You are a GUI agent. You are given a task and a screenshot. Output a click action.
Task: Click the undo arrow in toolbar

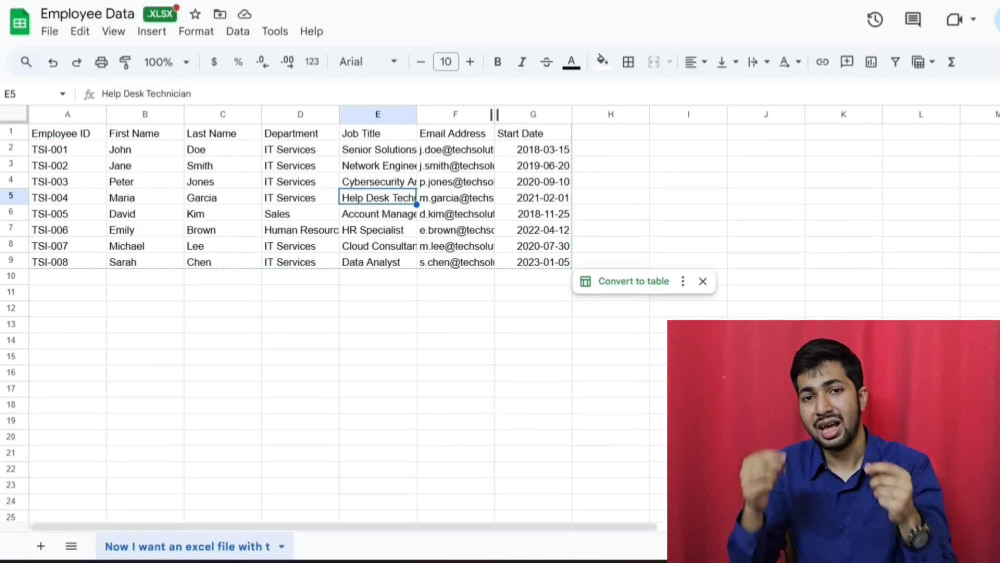[x=52, y=62]
